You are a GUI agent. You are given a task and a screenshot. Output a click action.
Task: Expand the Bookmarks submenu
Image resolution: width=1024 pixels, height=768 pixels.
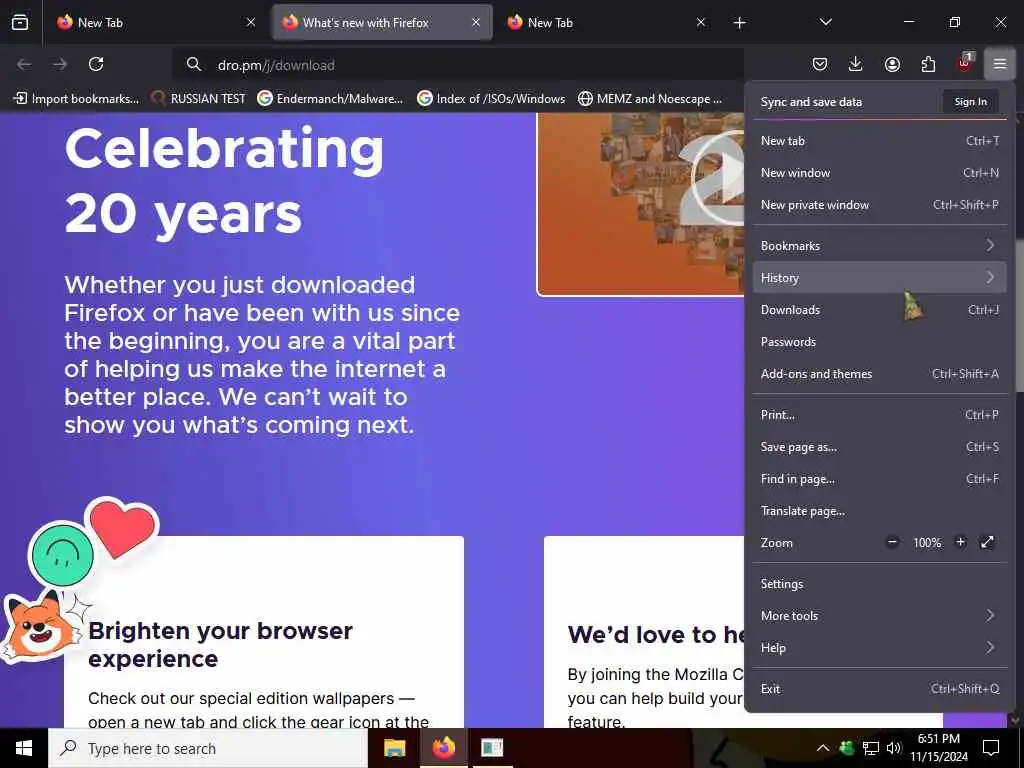point(880,246)
